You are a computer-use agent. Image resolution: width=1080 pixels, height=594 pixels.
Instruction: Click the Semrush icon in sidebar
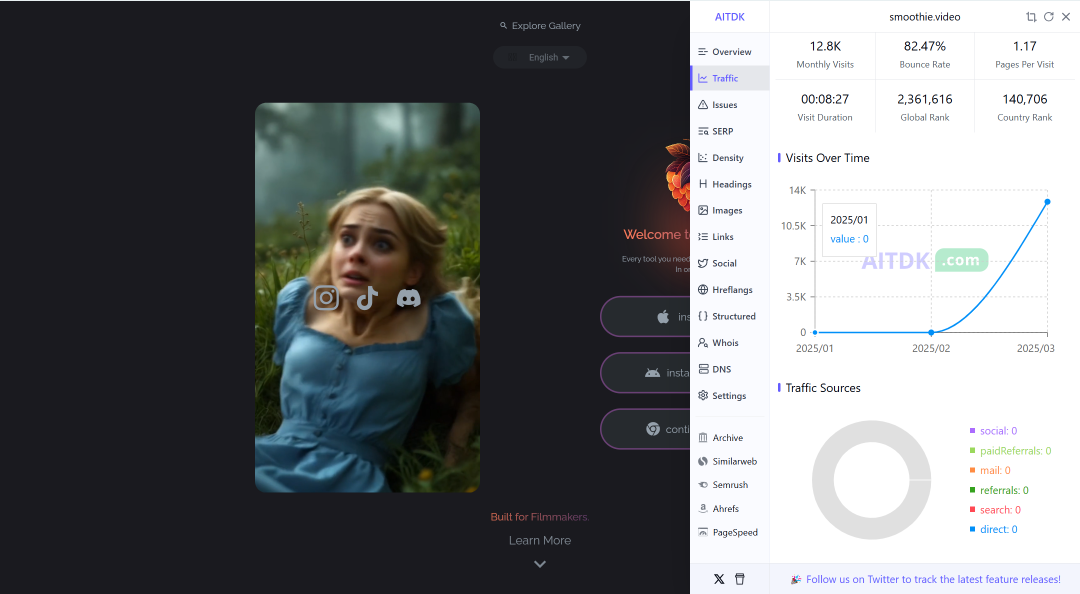703,485
